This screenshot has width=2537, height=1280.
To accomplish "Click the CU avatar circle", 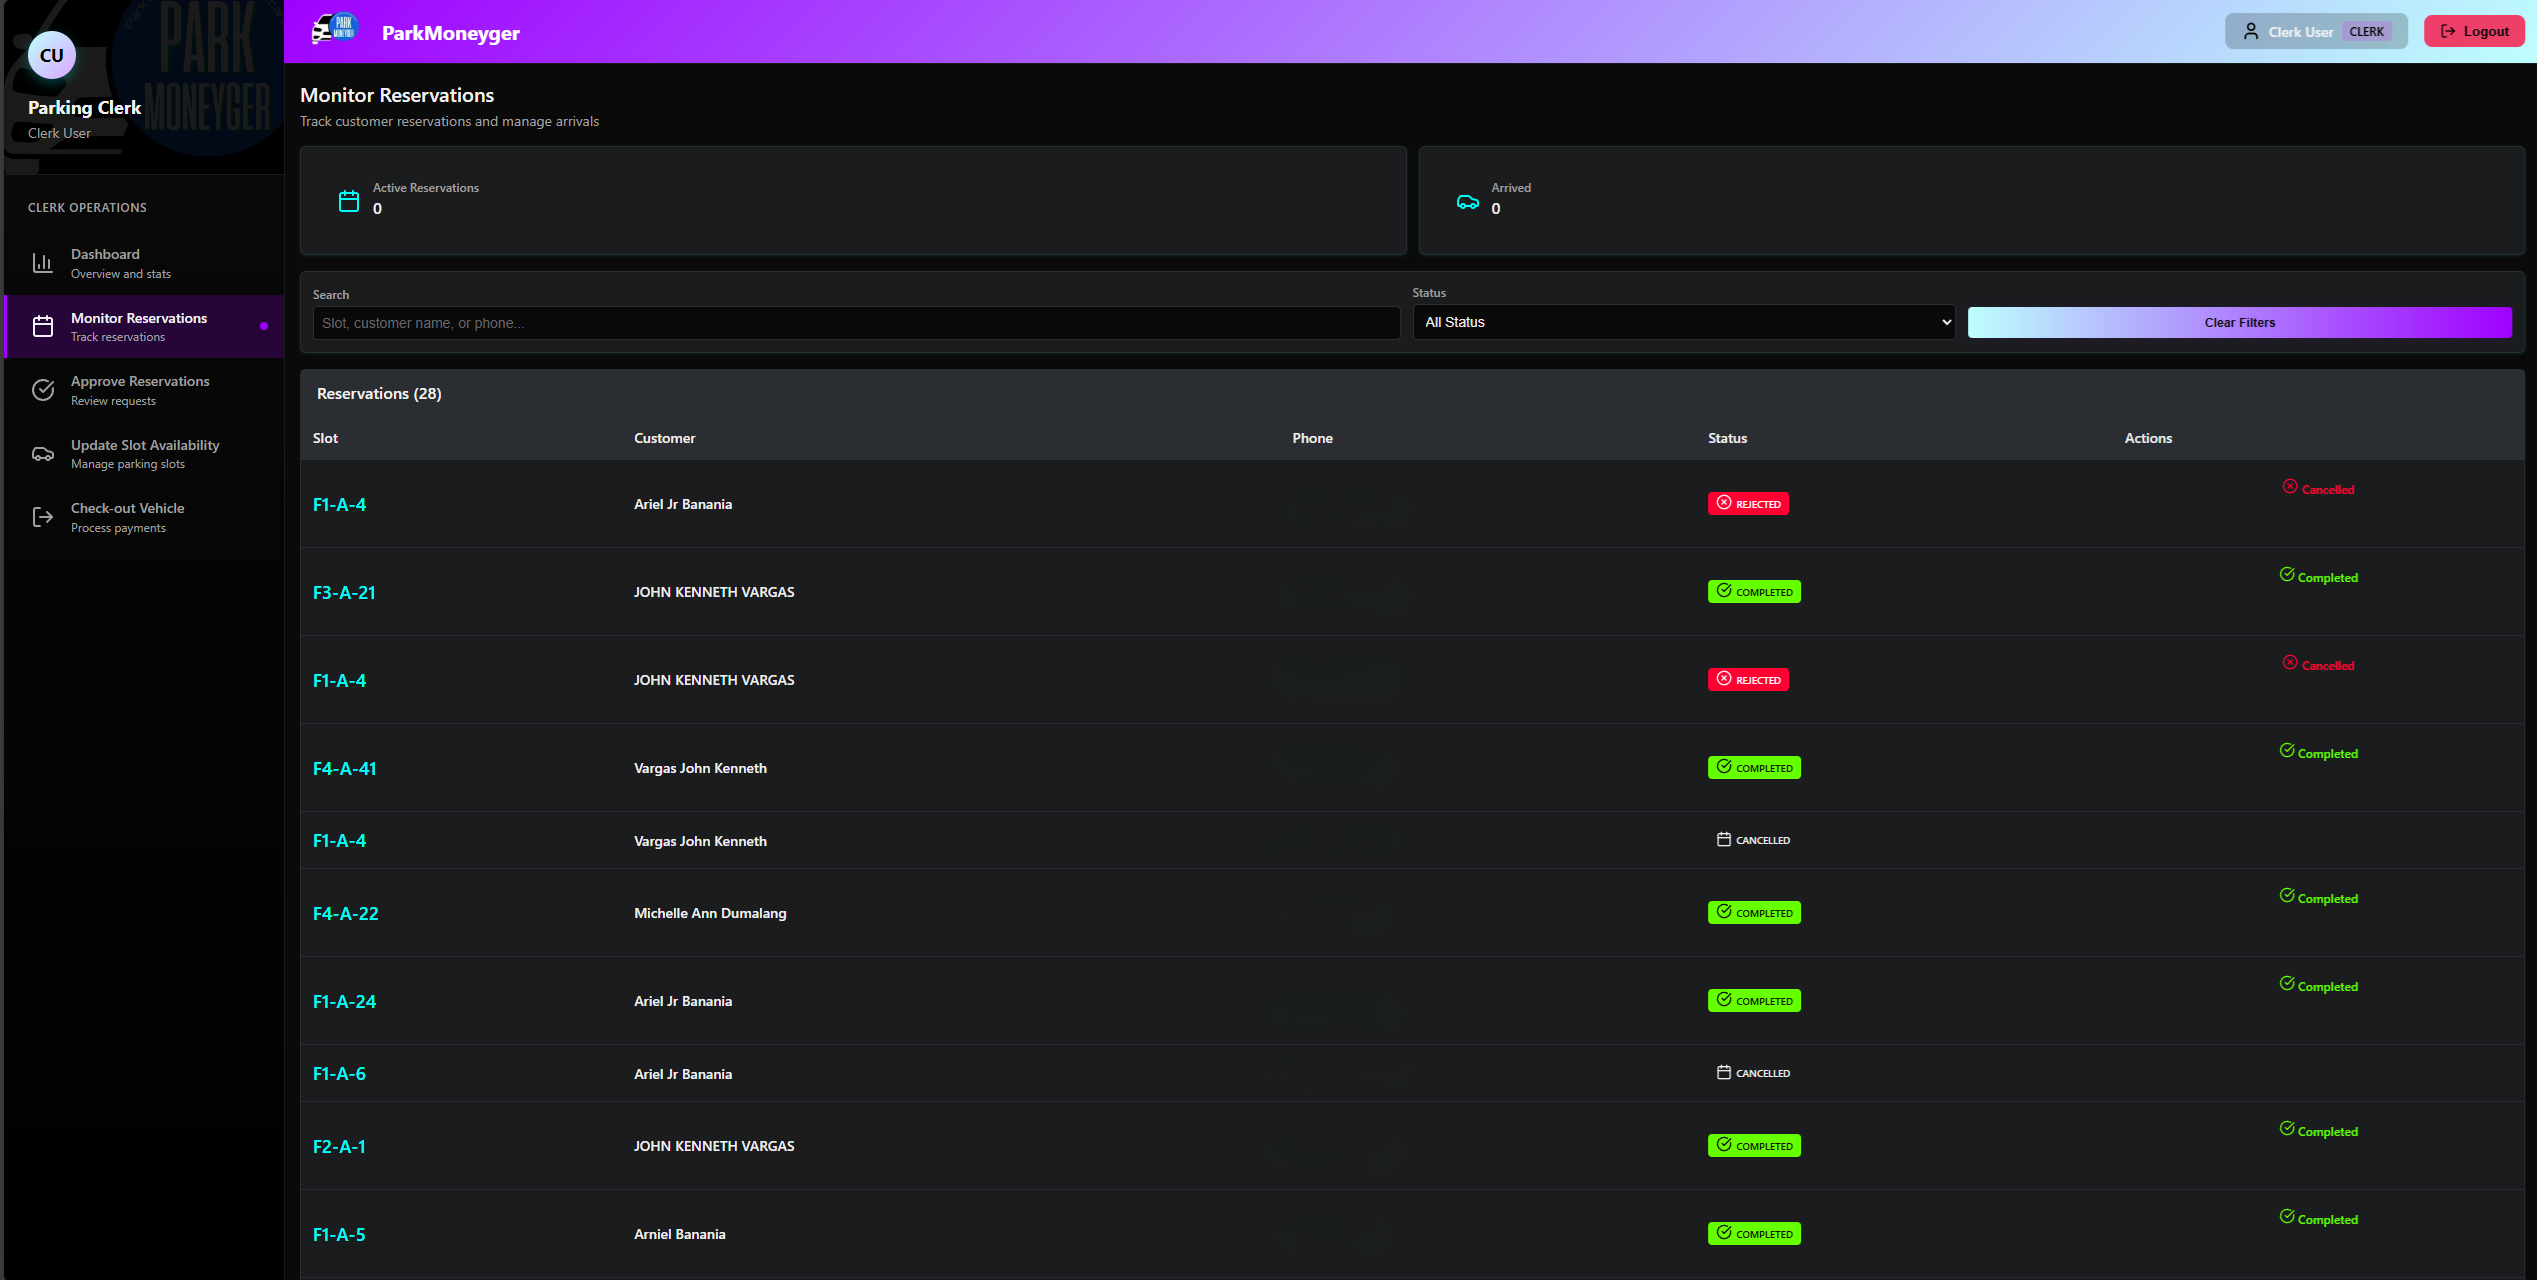I will [52, 55].
